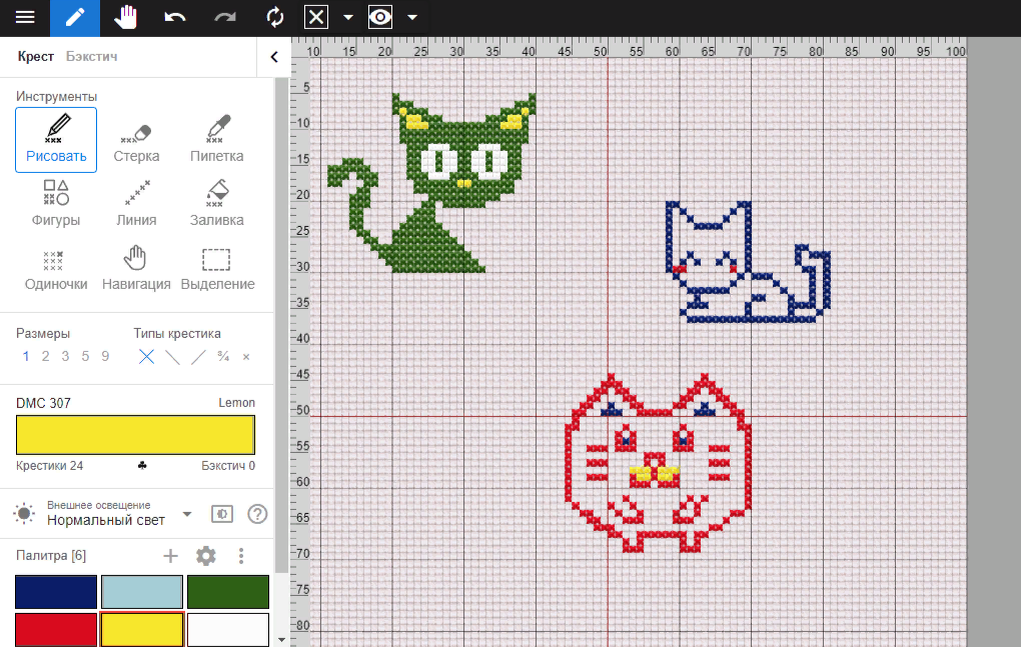Select the Рисовать drawing tool
This screenshot has width=1021, height=647.
pyautogui.click(x=56, y=140)
